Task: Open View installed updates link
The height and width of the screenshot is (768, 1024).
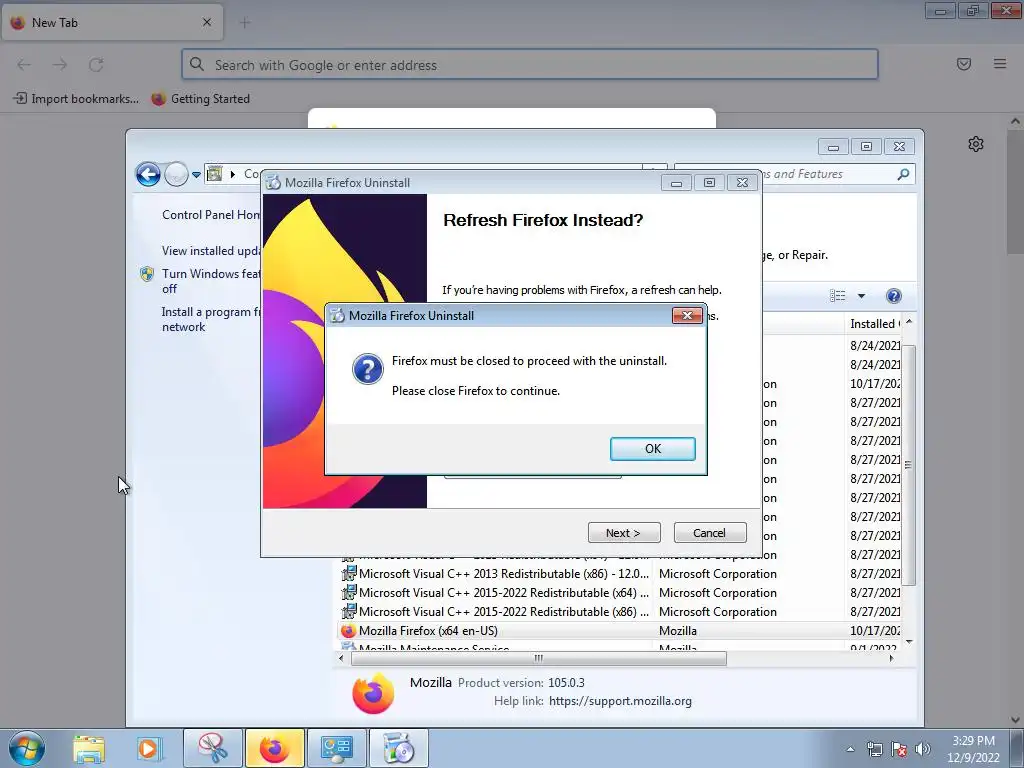Action: click(211, 251)
